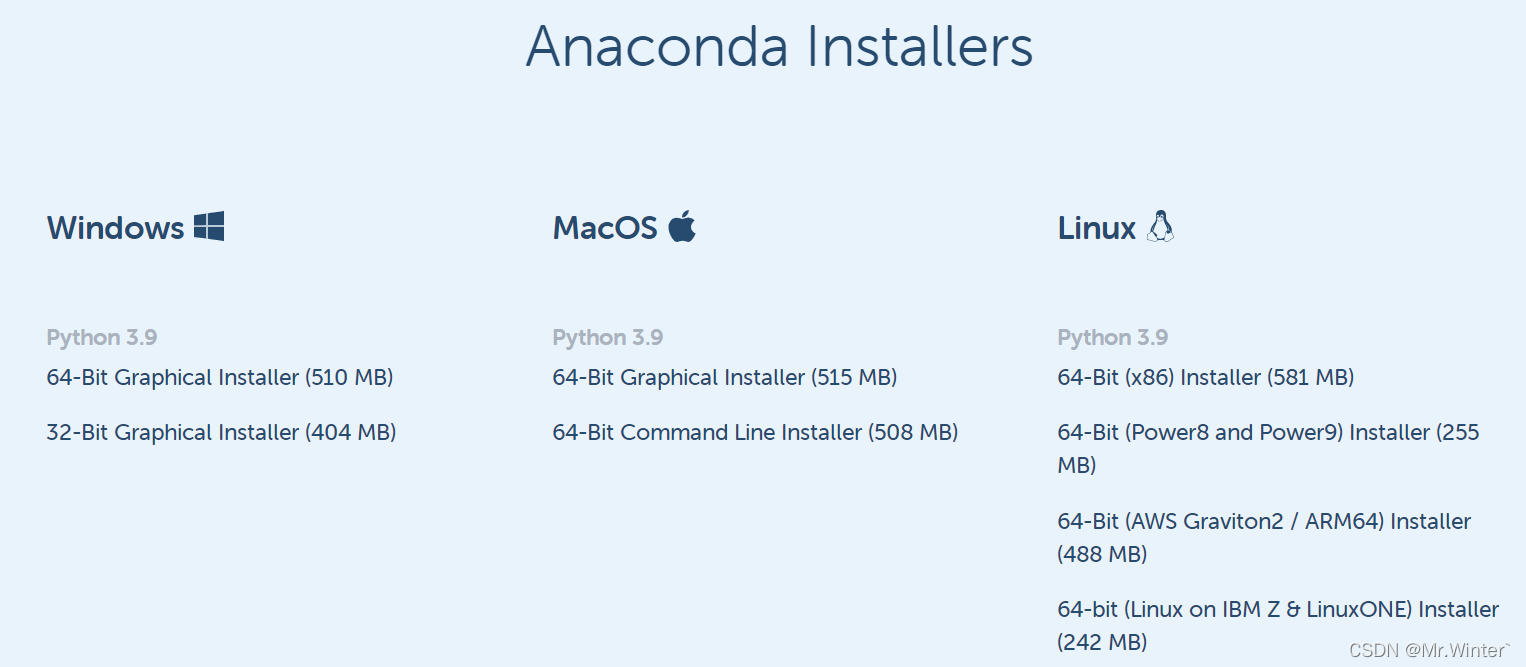Click the Windows section heading

click(115, 228)
